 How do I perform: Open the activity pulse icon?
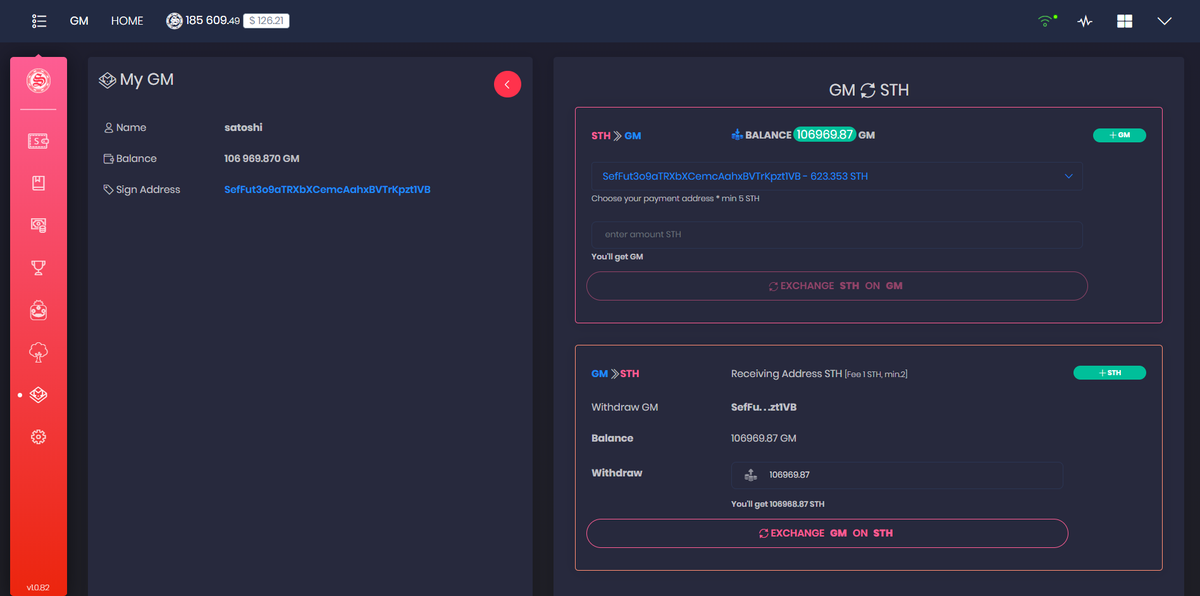[1085, 21]
